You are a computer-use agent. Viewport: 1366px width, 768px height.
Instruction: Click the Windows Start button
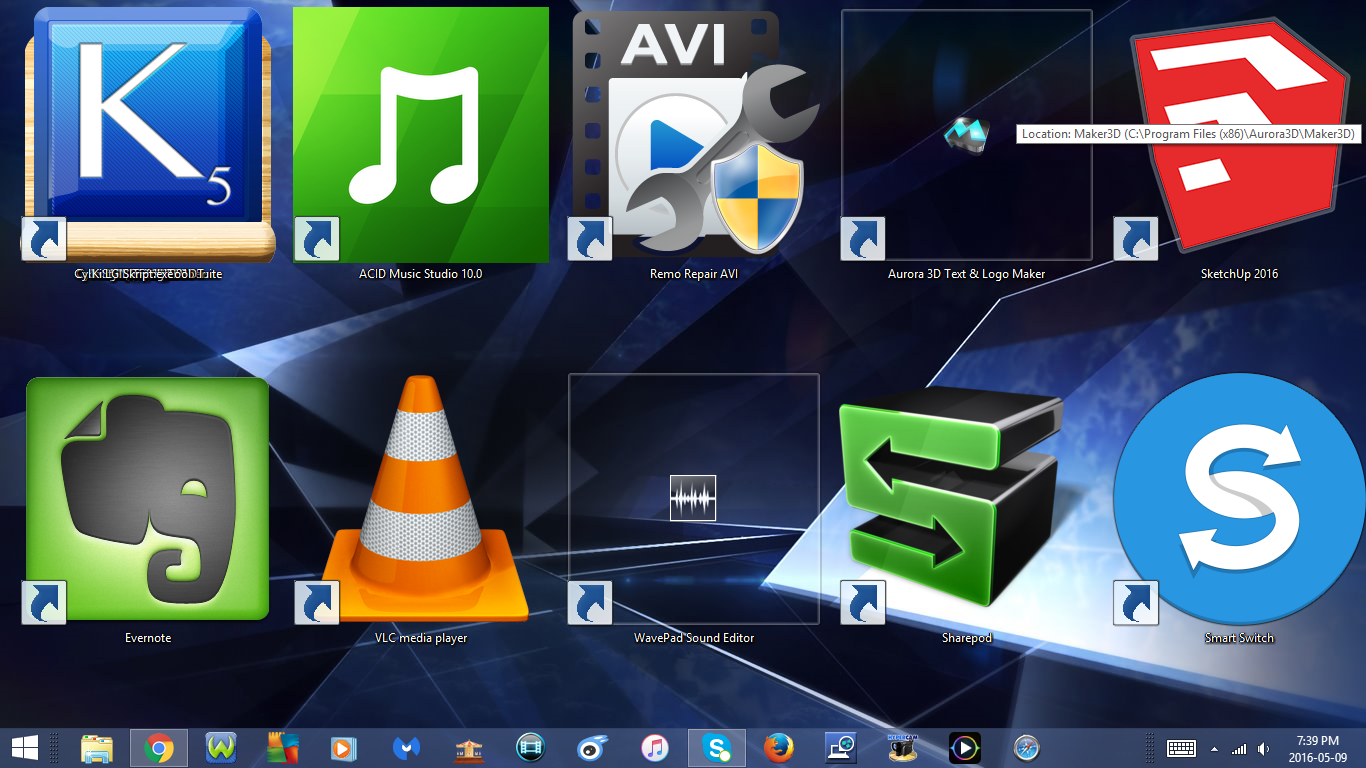(x=25, y=747)
